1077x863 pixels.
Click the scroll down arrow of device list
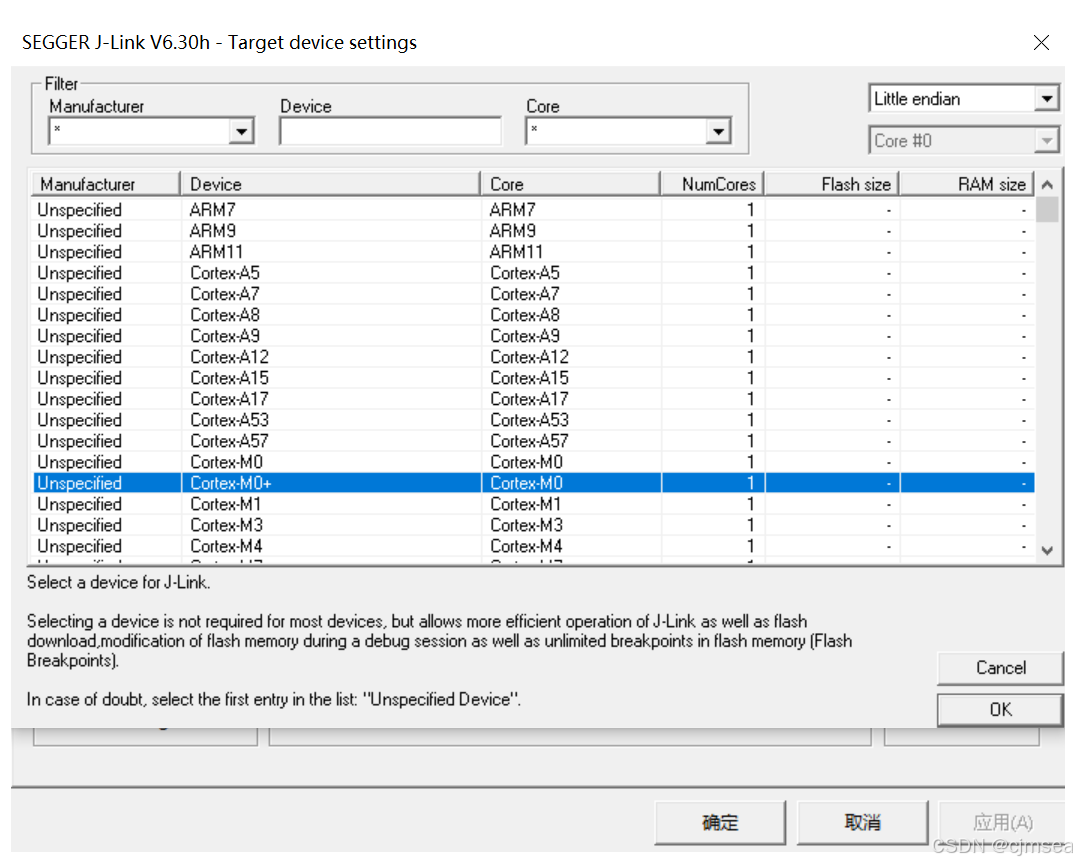(1047, 550)
